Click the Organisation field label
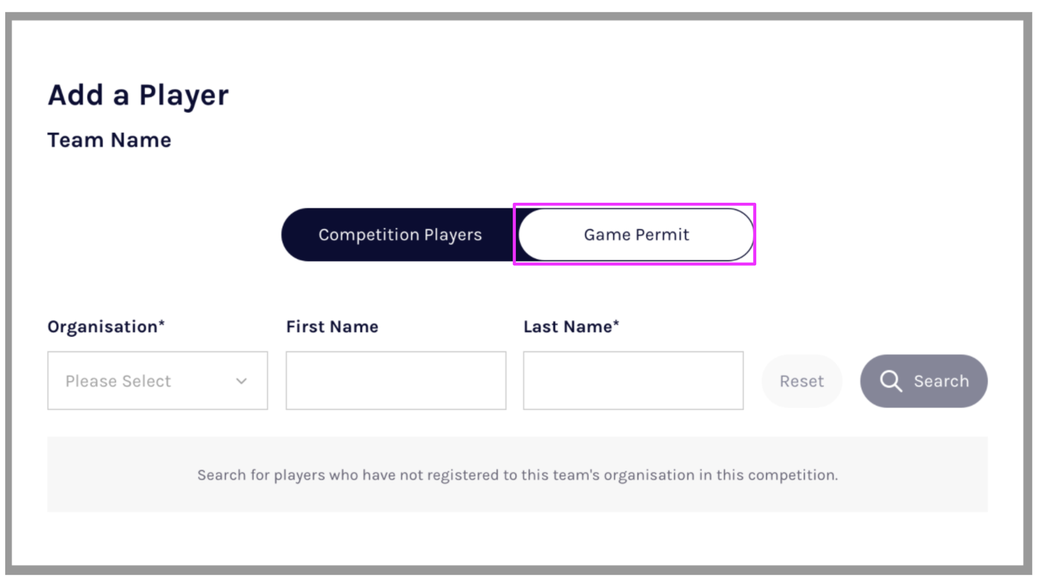The height and width of the screenshot is (587, 1047). pyautogui.click(x=102, y=327)
